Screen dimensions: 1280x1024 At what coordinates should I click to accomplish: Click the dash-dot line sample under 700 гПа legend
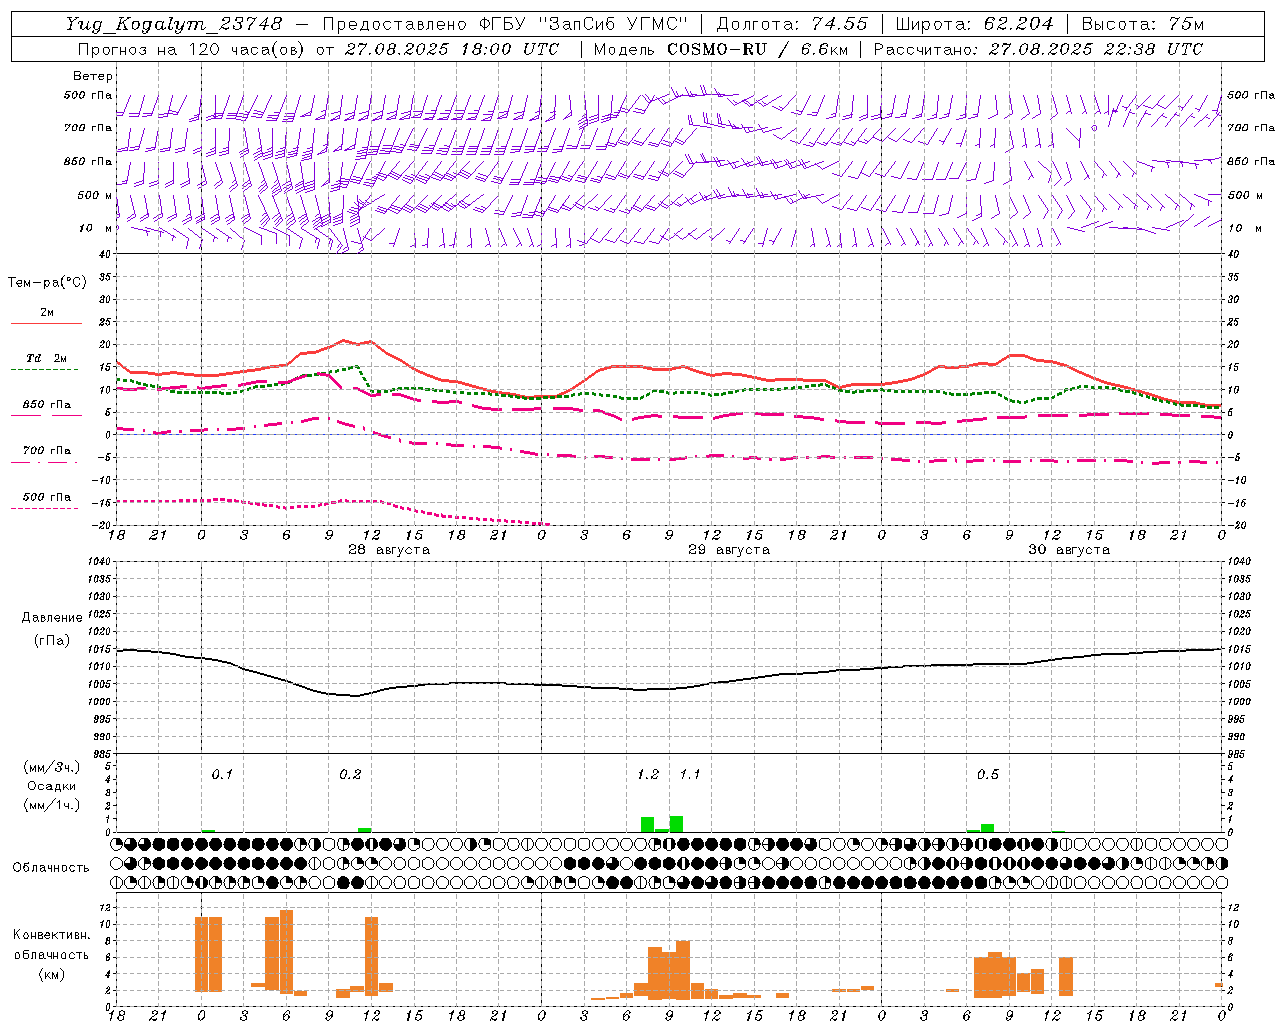44,462
